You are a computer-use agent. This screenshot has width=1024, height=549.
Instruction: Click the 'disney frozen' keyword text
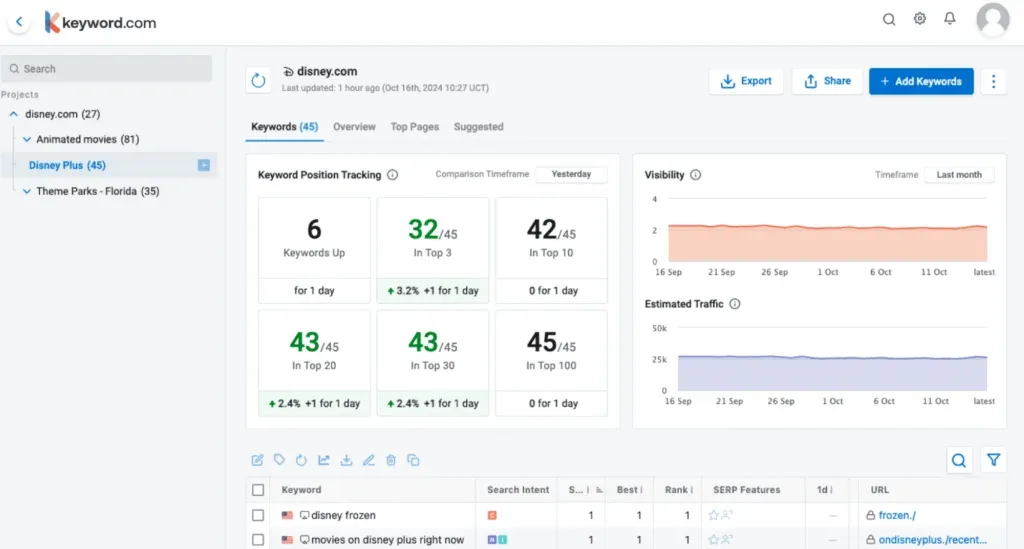pyautogui.click(x=344, y=515)
